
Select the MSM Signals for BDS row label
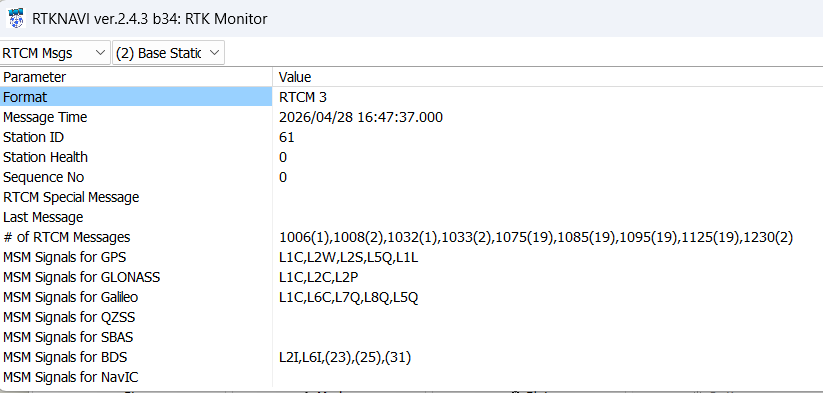tap(65, 357)
